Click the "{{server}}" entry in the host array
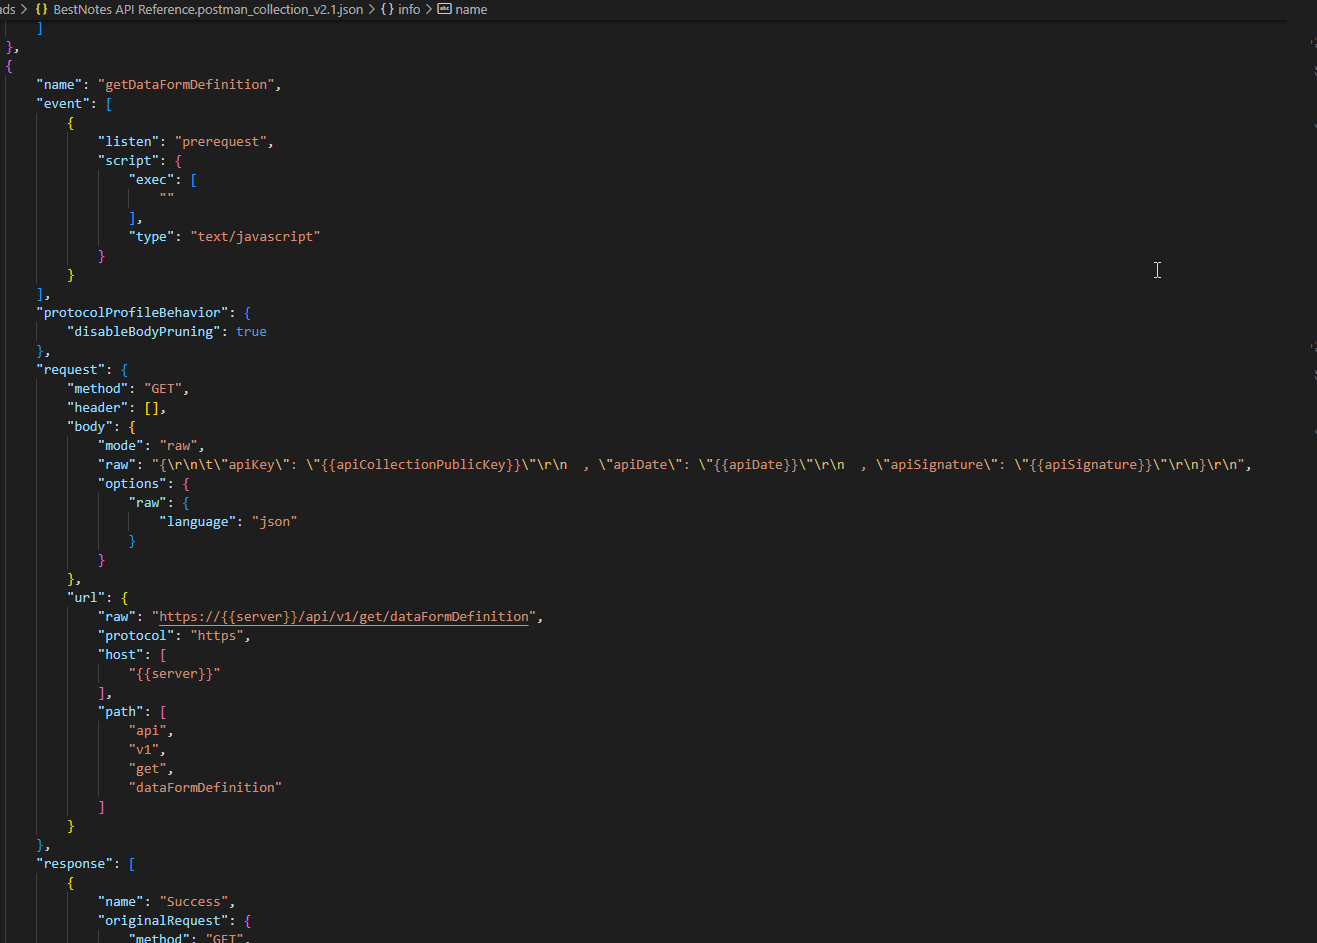 [175, 673]
